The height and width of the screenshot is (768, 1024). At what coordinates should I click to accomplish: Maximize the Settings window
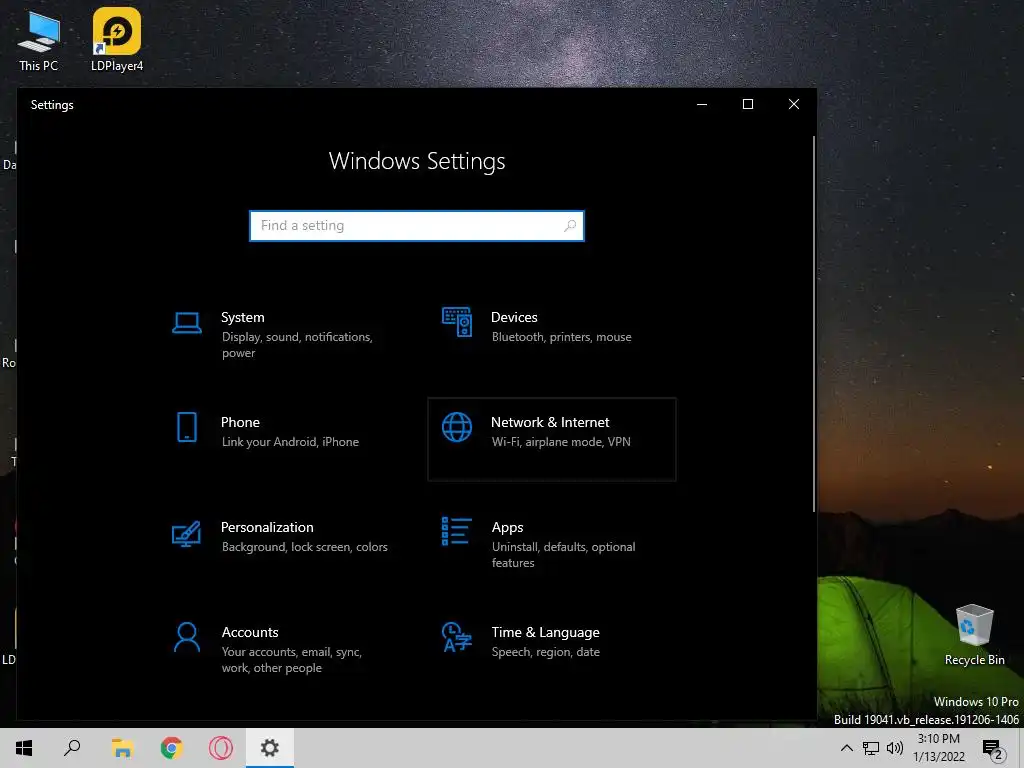point(748,104)
